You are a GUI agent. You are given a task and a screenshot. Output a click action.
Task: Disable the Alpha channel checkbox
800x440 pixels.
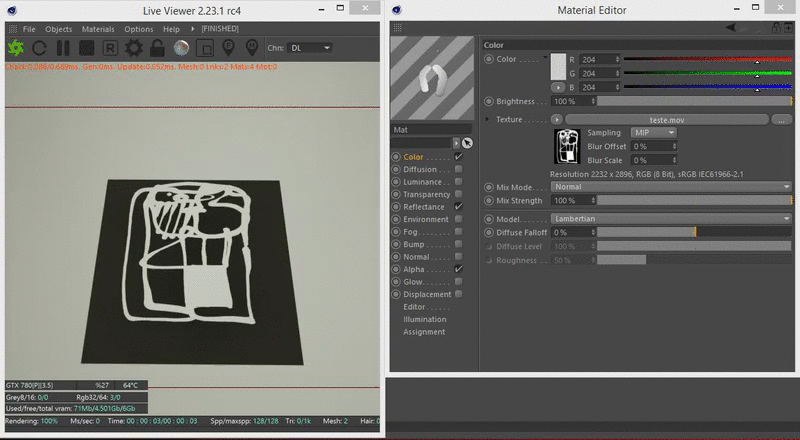tap(458, 268)
